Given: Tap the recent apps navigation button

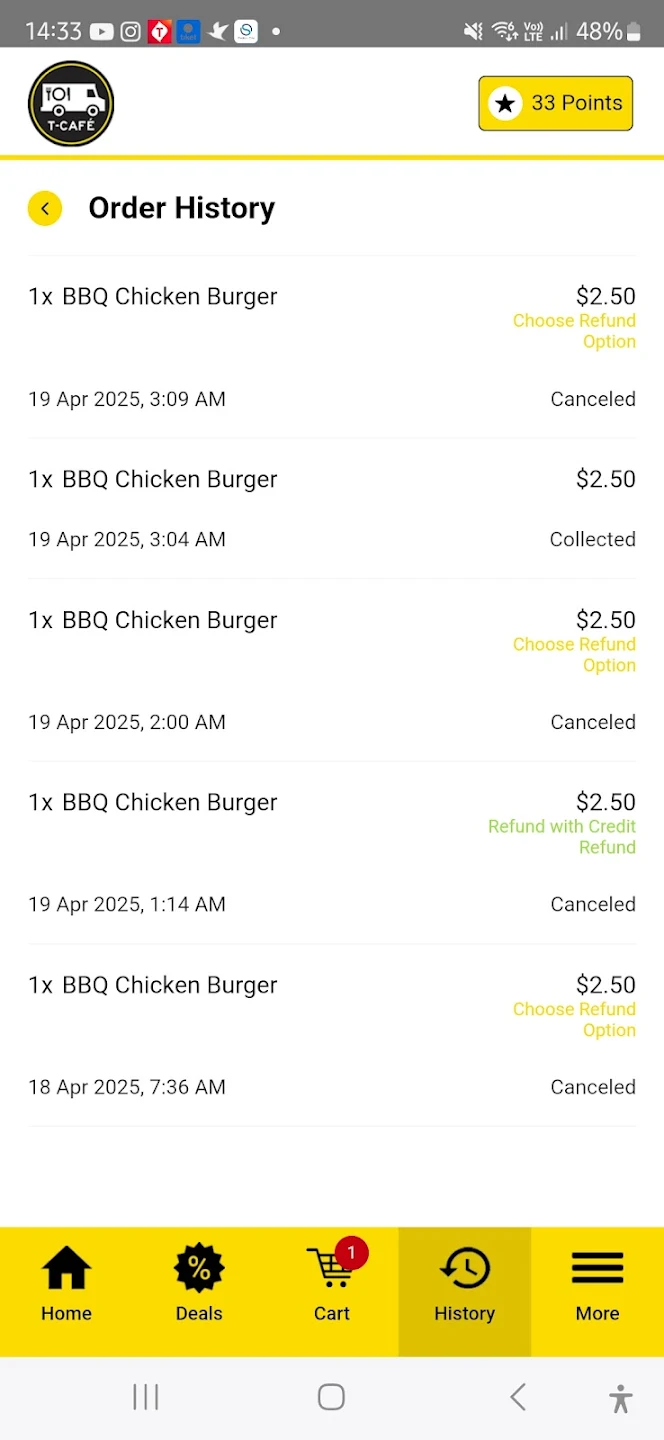Looking at the screenshot, I should pos(146,1397).
